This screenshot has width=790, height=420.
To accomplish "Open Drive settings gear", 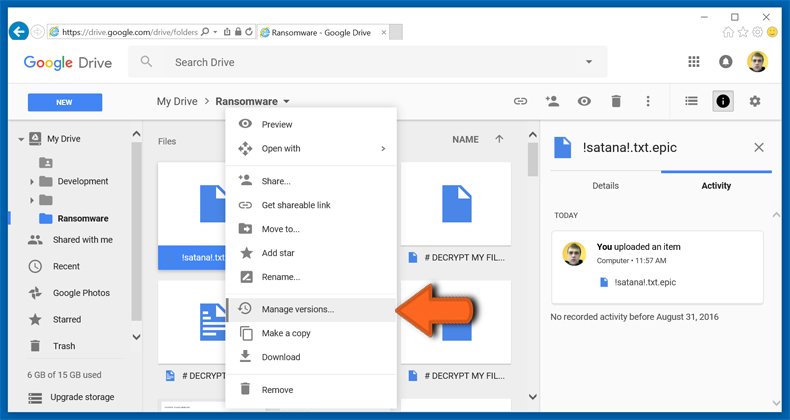I will point(754,101).
